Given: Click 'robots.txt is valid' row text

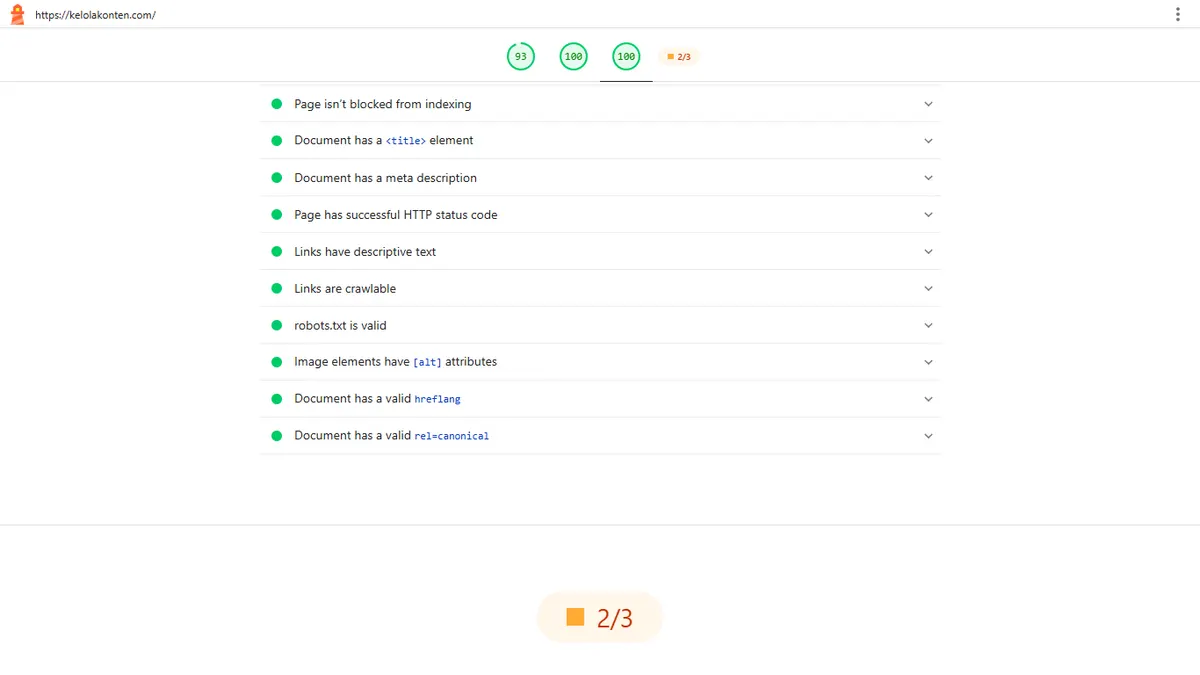Looking at the screenshot, I should point(340,326).
